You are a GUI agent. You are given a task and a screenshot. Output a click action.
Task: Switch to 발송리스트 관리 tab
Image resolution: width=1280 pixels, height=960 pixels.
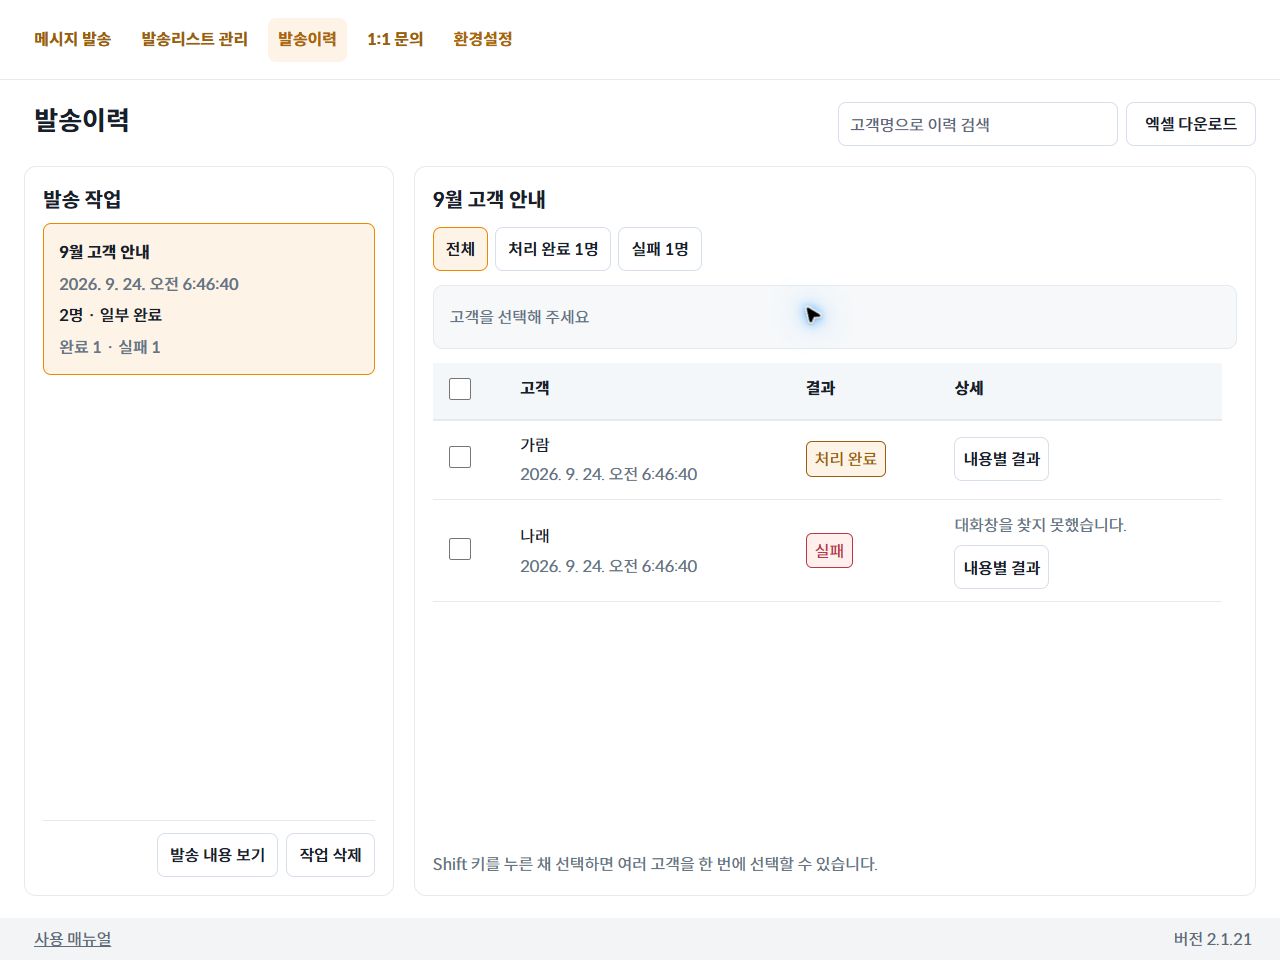click(194, 39)
